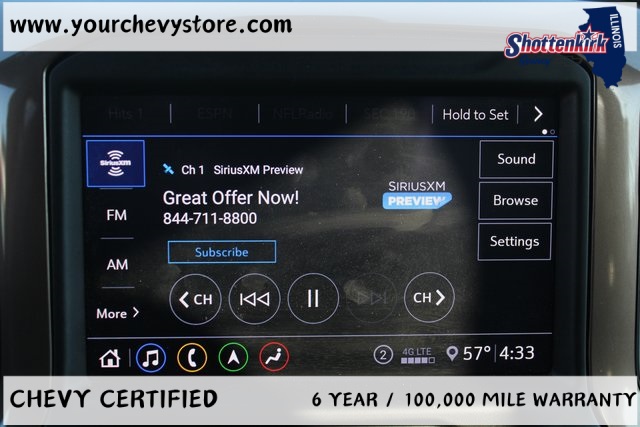Viewport: 640px width, 427px height.
Task: Advance to next channel
Action: (x=429, y=298)
